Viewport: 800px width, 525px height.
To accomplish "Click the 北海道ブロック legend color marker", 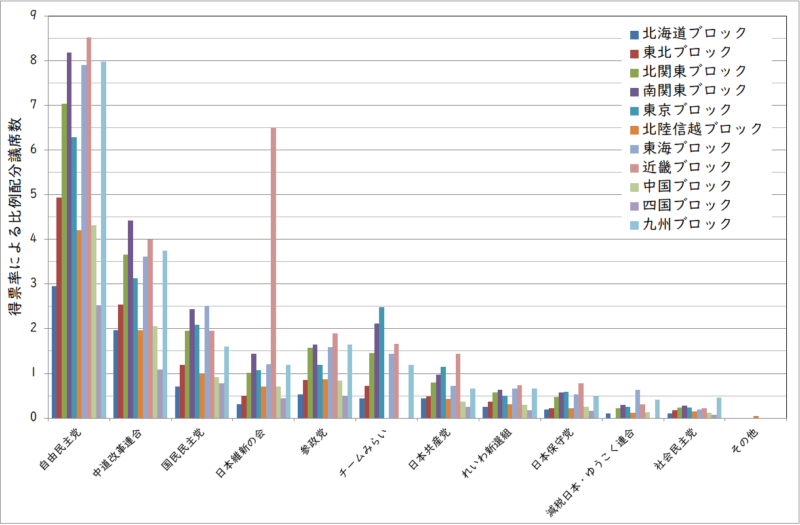I will point(634,33).
